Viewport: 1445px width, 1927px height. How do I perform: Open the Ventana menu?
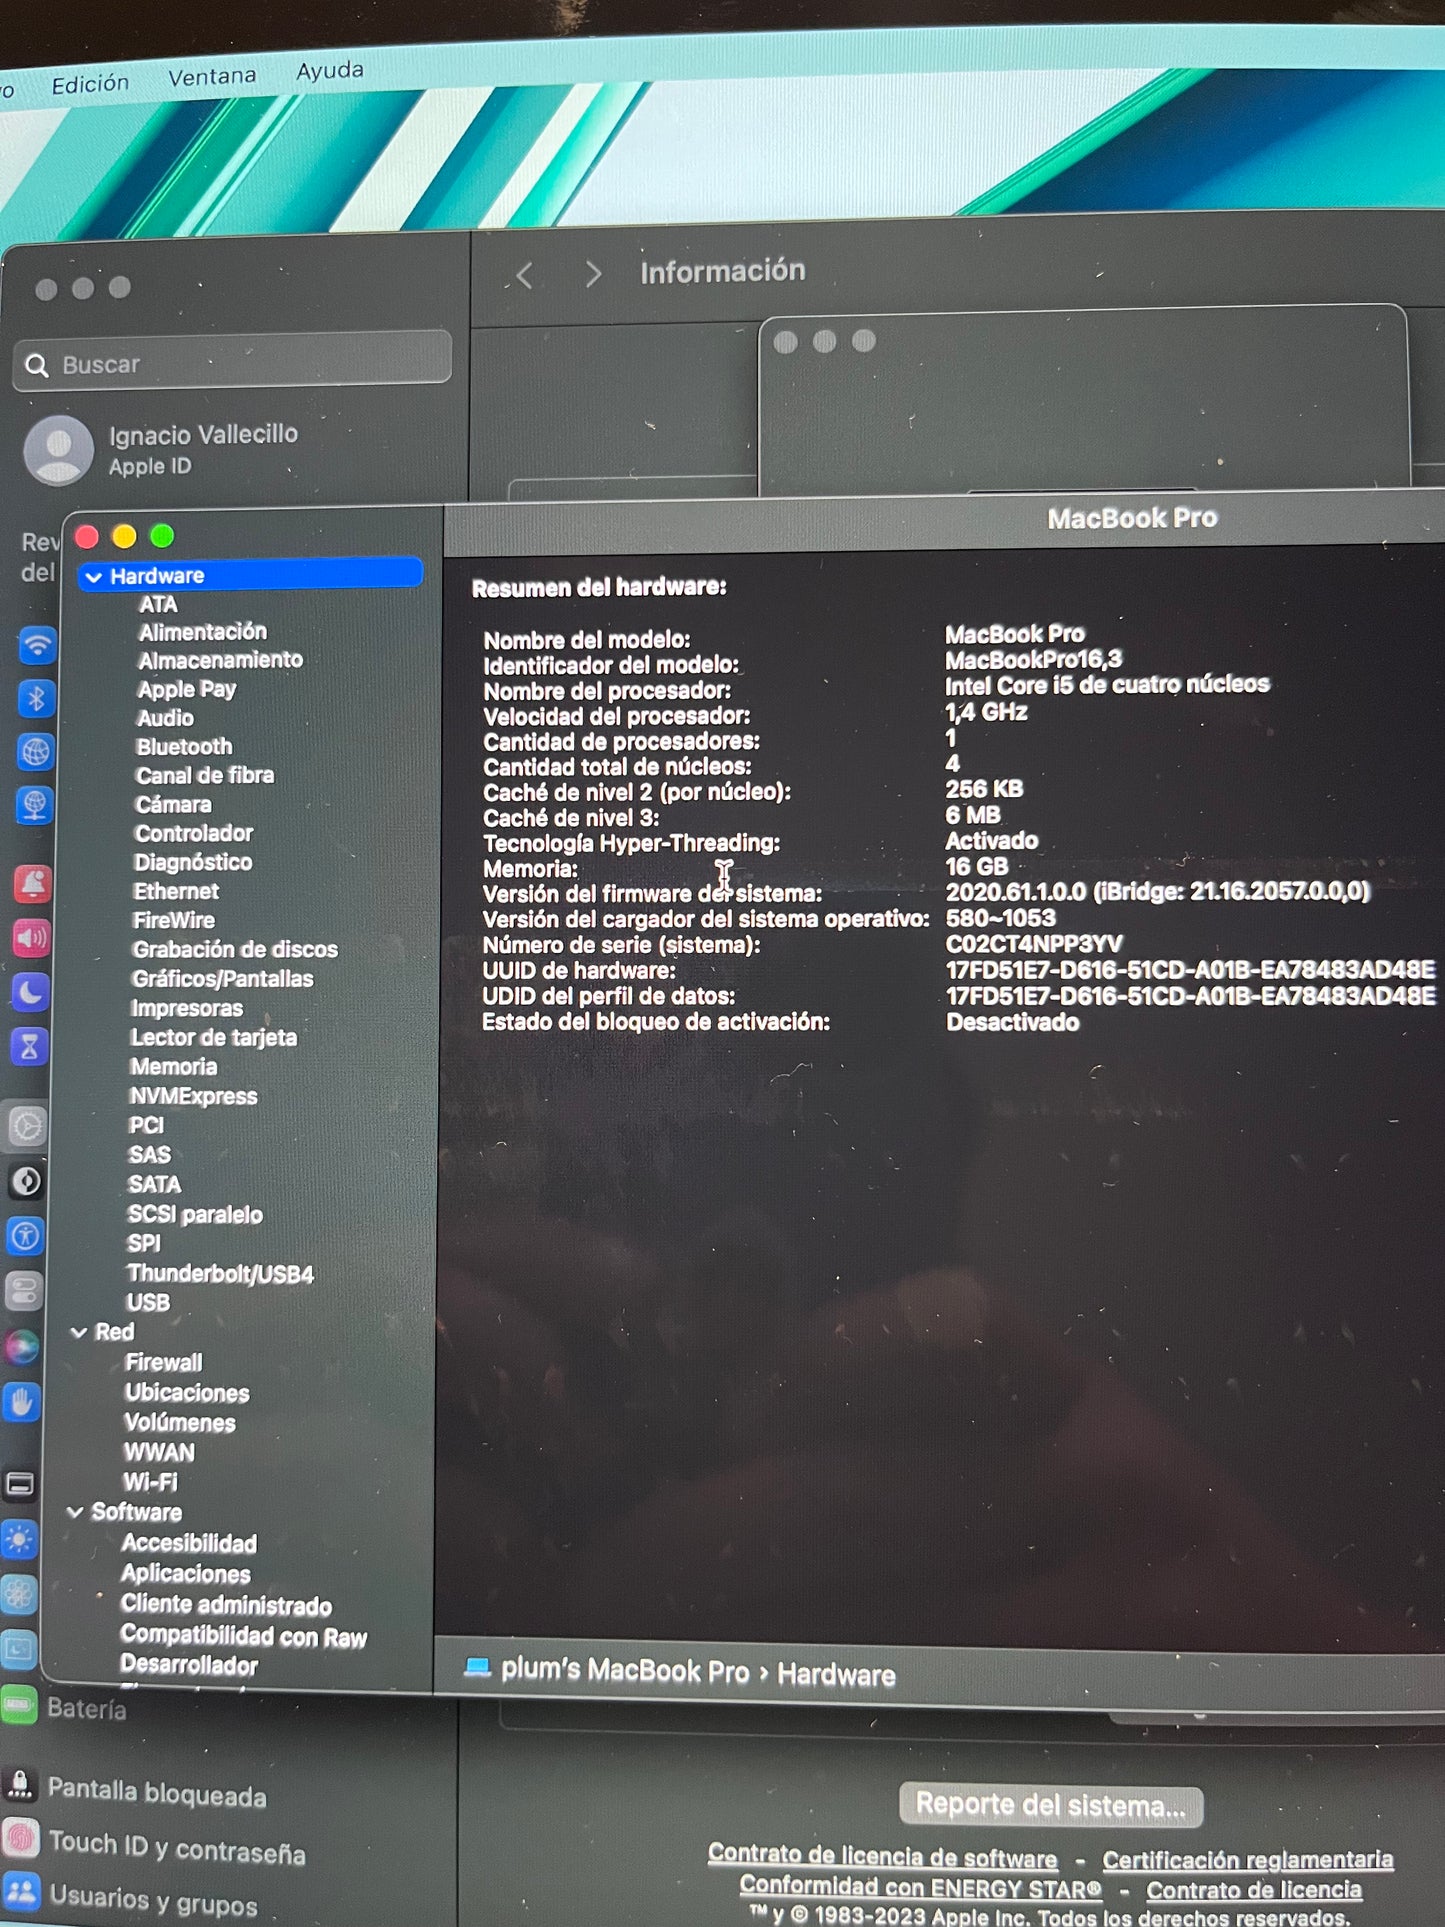(x=212, y=77)
